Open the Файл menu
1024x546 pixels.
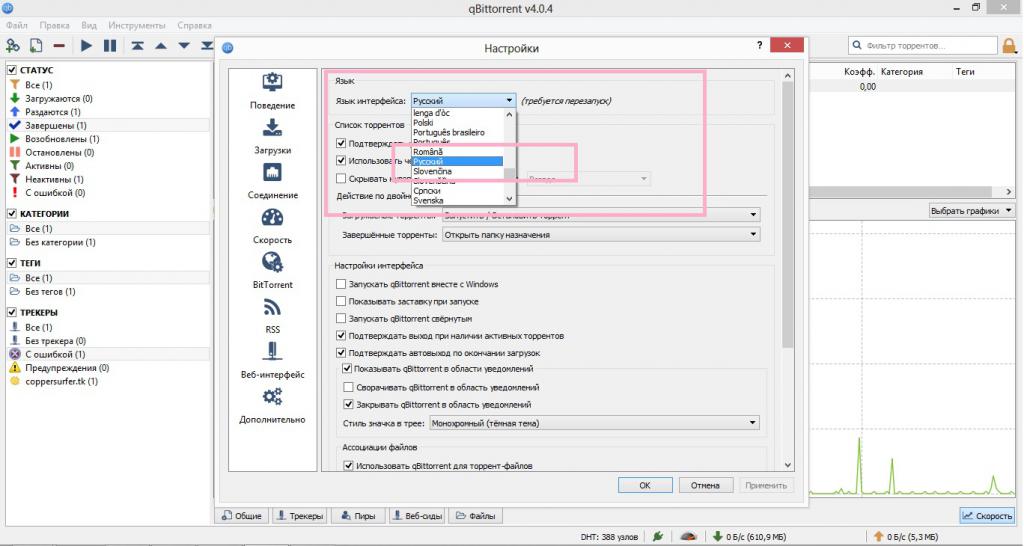pyautogui.click(x=16, y=25)
